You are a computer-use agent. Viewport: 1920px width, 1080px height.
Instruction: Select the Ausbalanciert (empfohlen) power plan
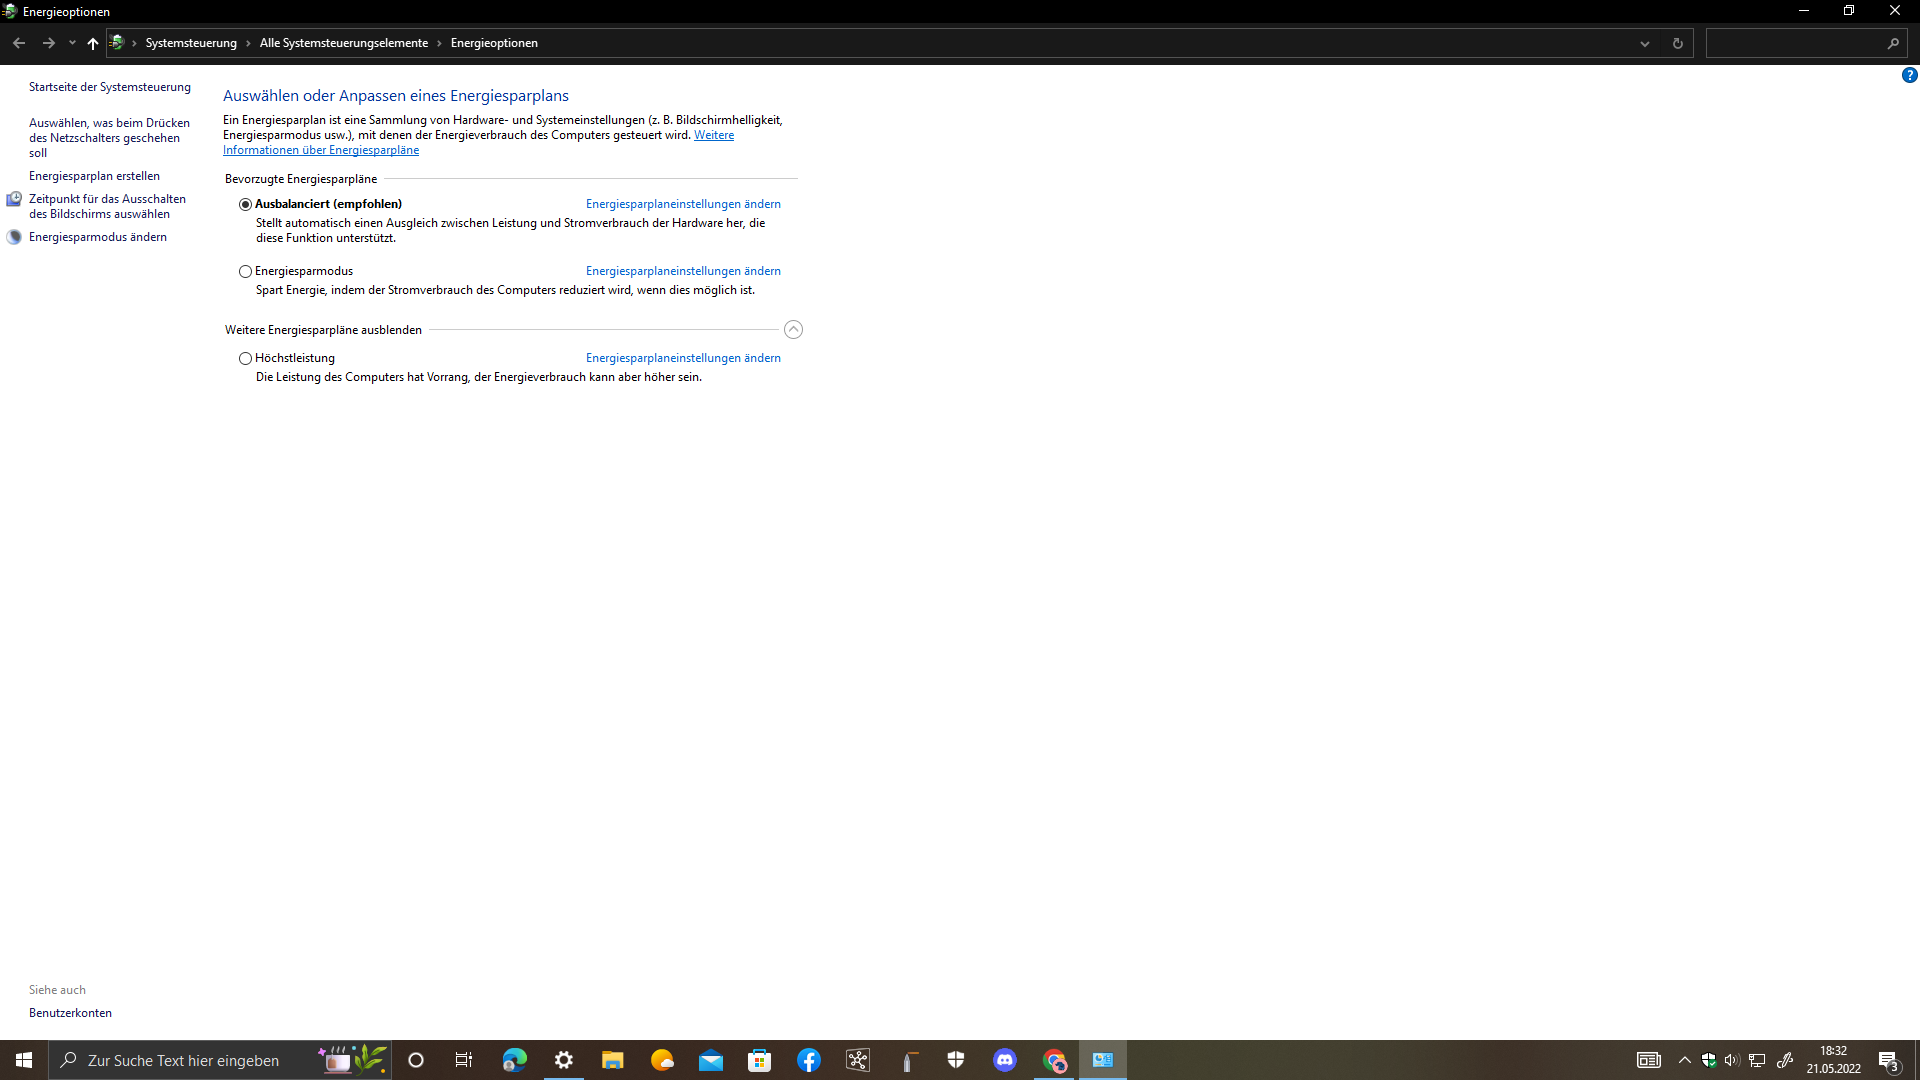click(245, 204)
